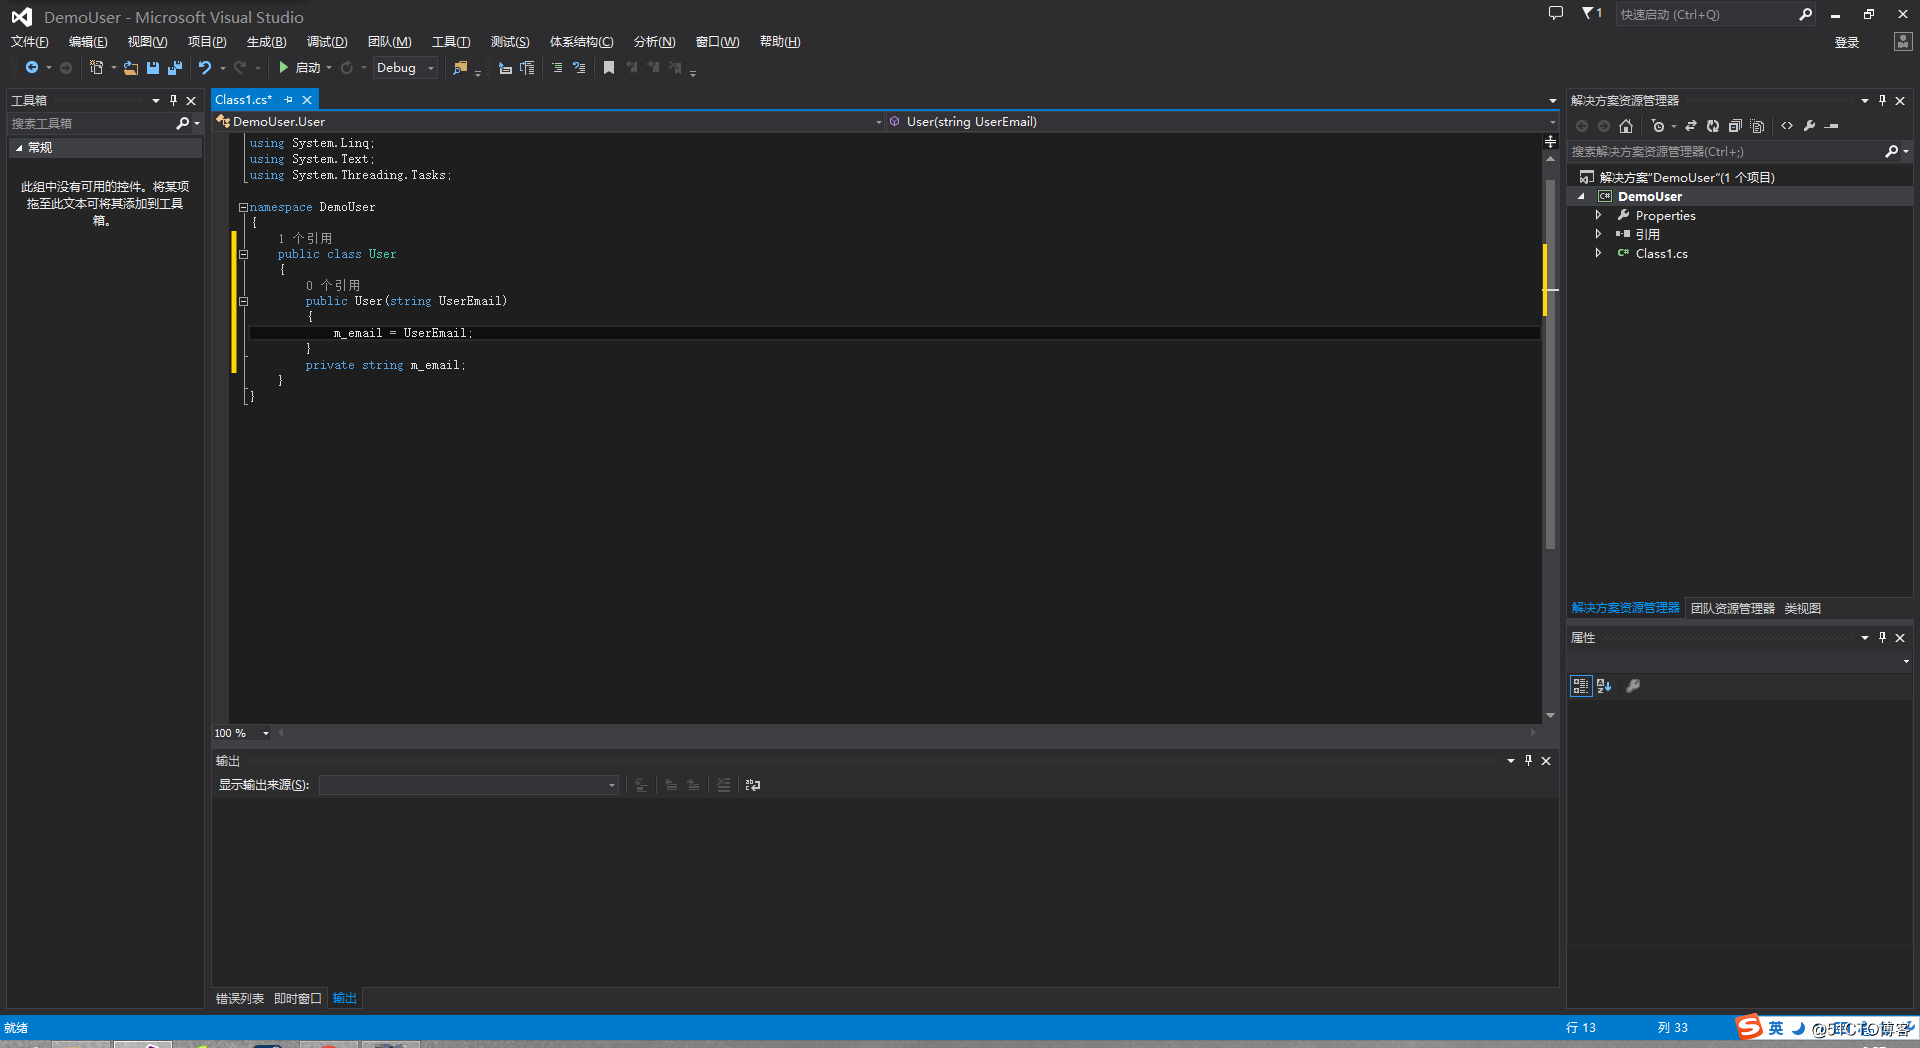1920x1048 pixels.
Task: Click the Open File folder icon
Action: [131, 68]
